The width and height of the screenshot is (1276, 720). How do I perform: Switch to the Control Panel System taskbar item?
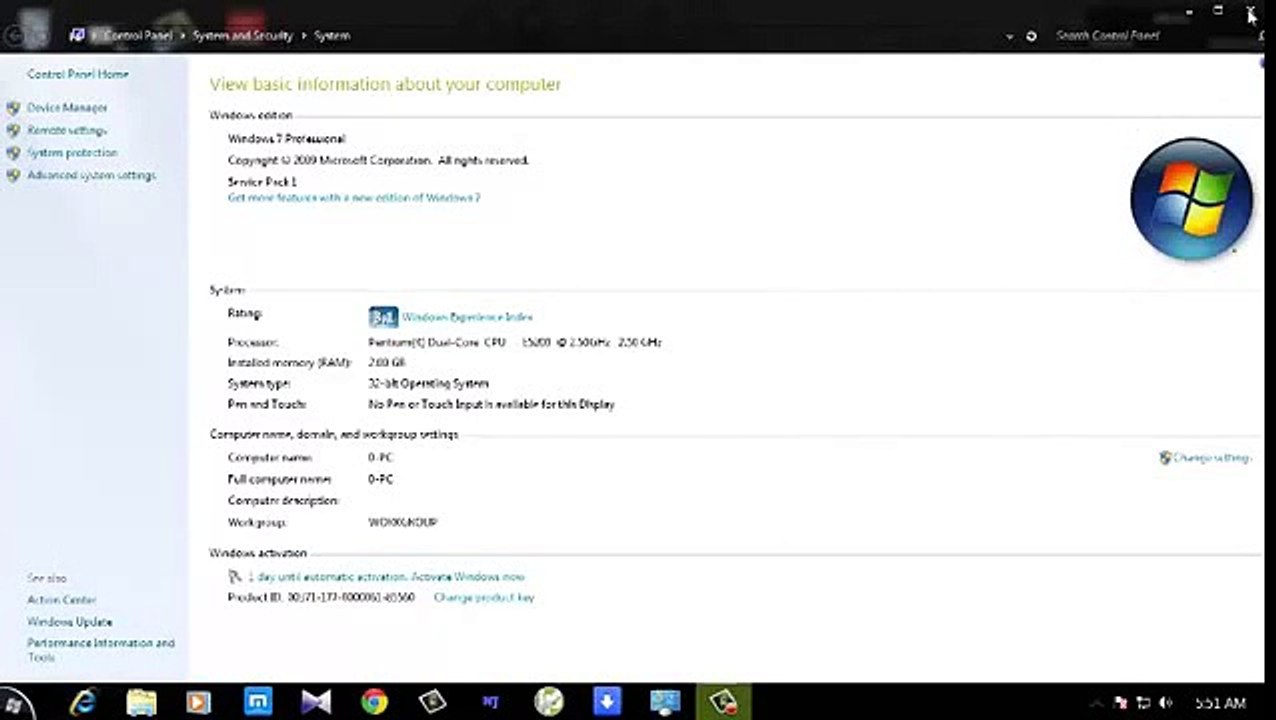665,703
